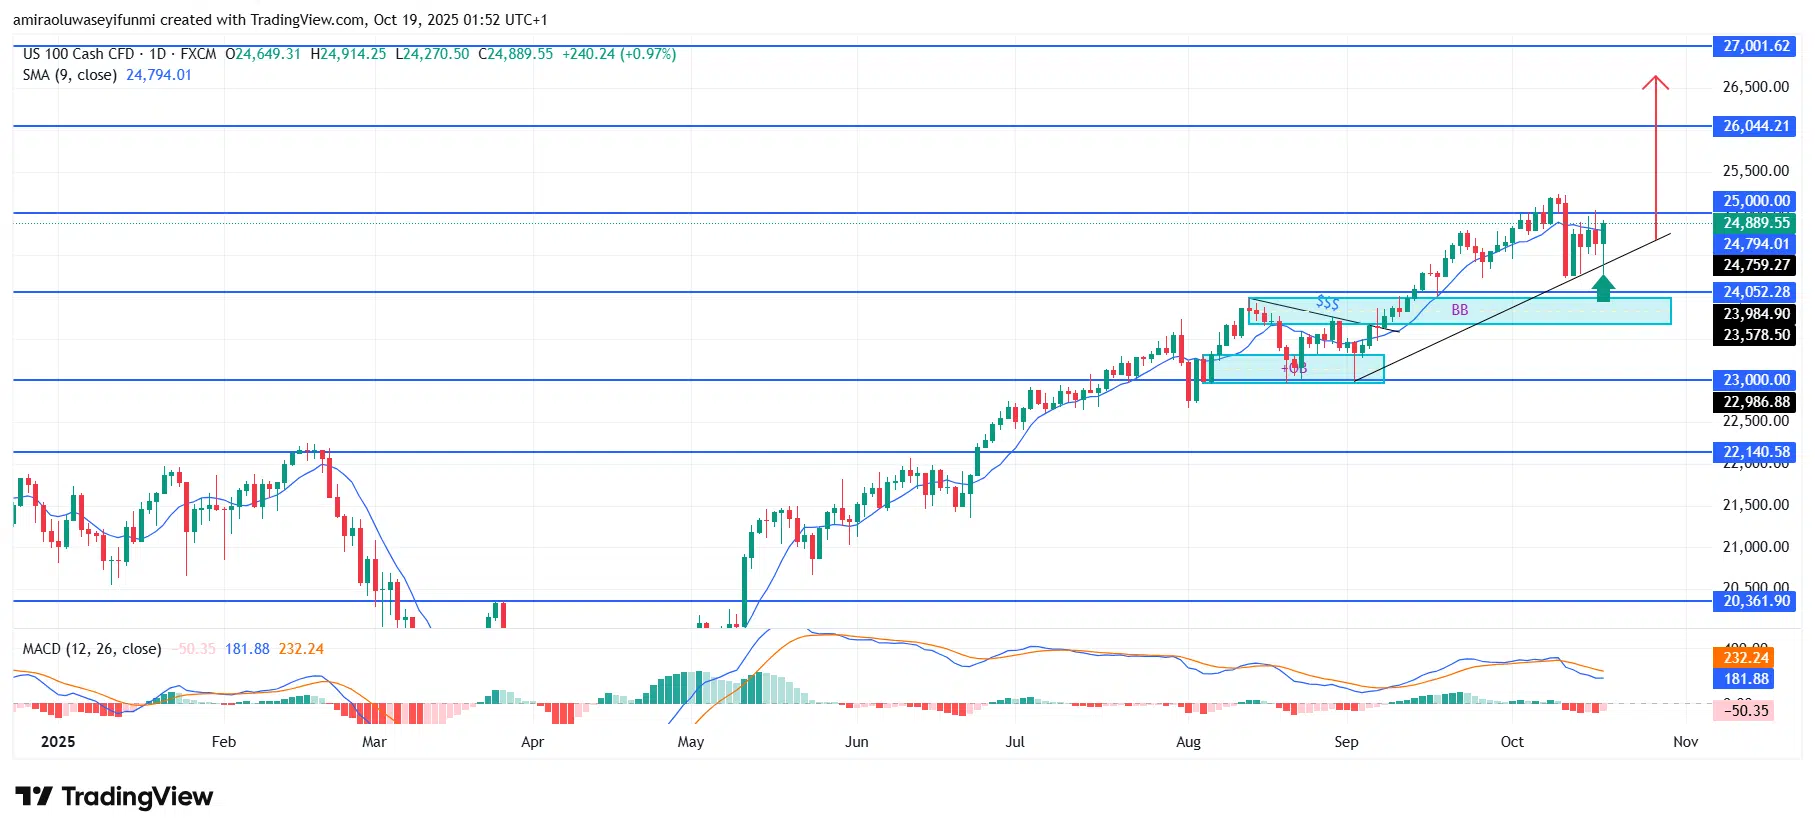Viewport: 1815px width, 834px height.
Task: Click the pink -50.35 histogram value tag
Action: pos(1746,711)
